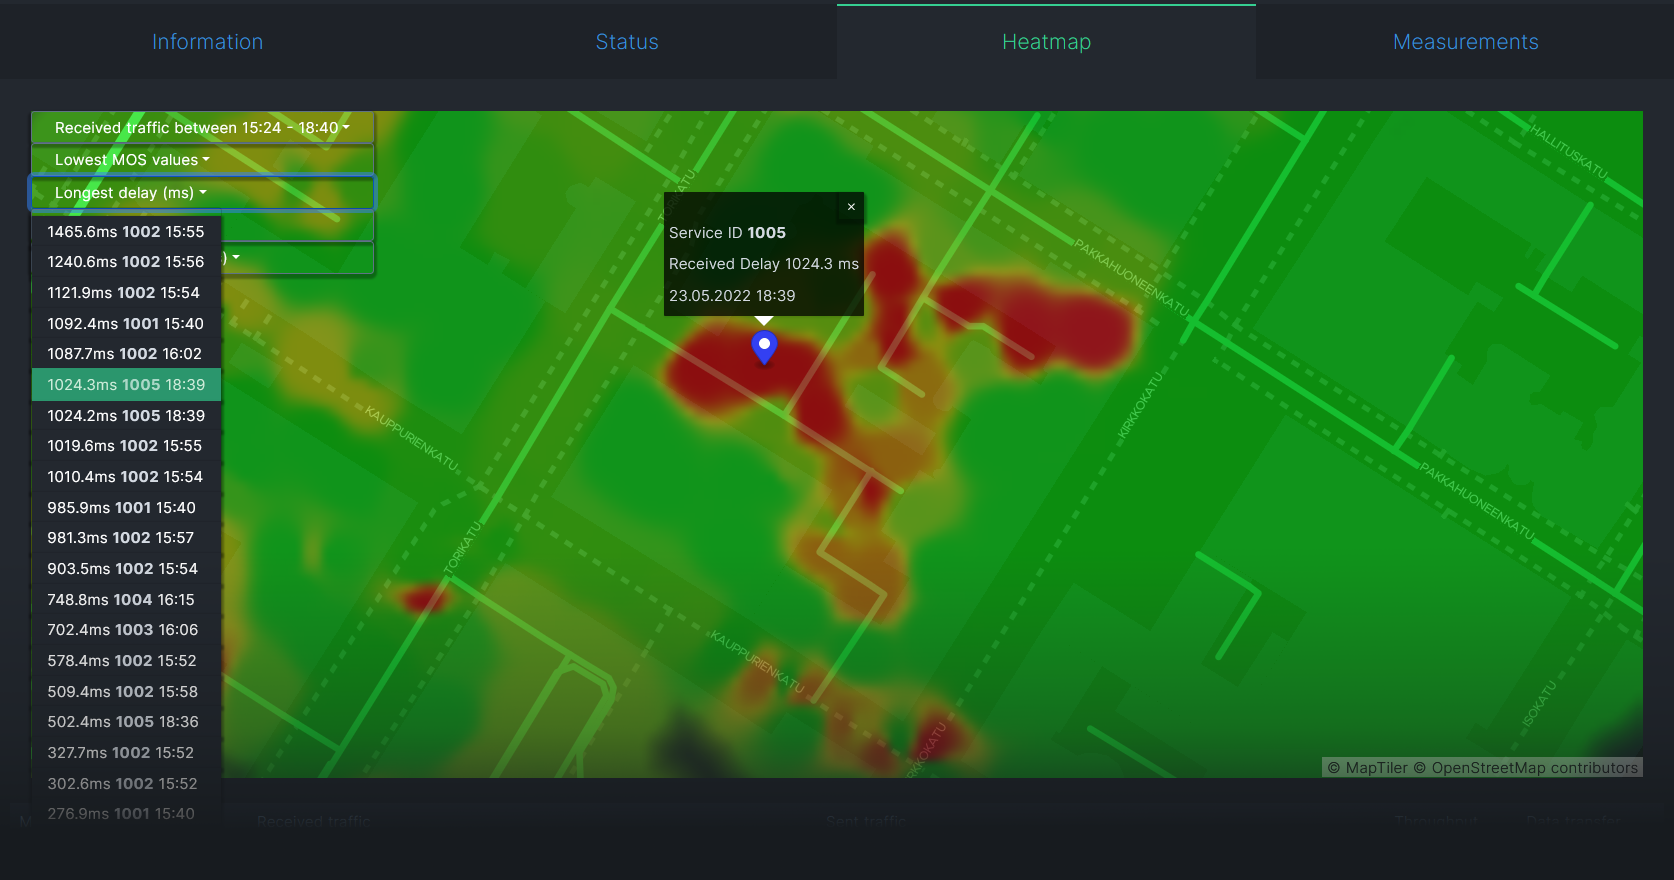Pick delay entry 1092.4ms 1001 15:40
Image resolution: width=1674 pixels, height=880 pixels.
(126, 324)
